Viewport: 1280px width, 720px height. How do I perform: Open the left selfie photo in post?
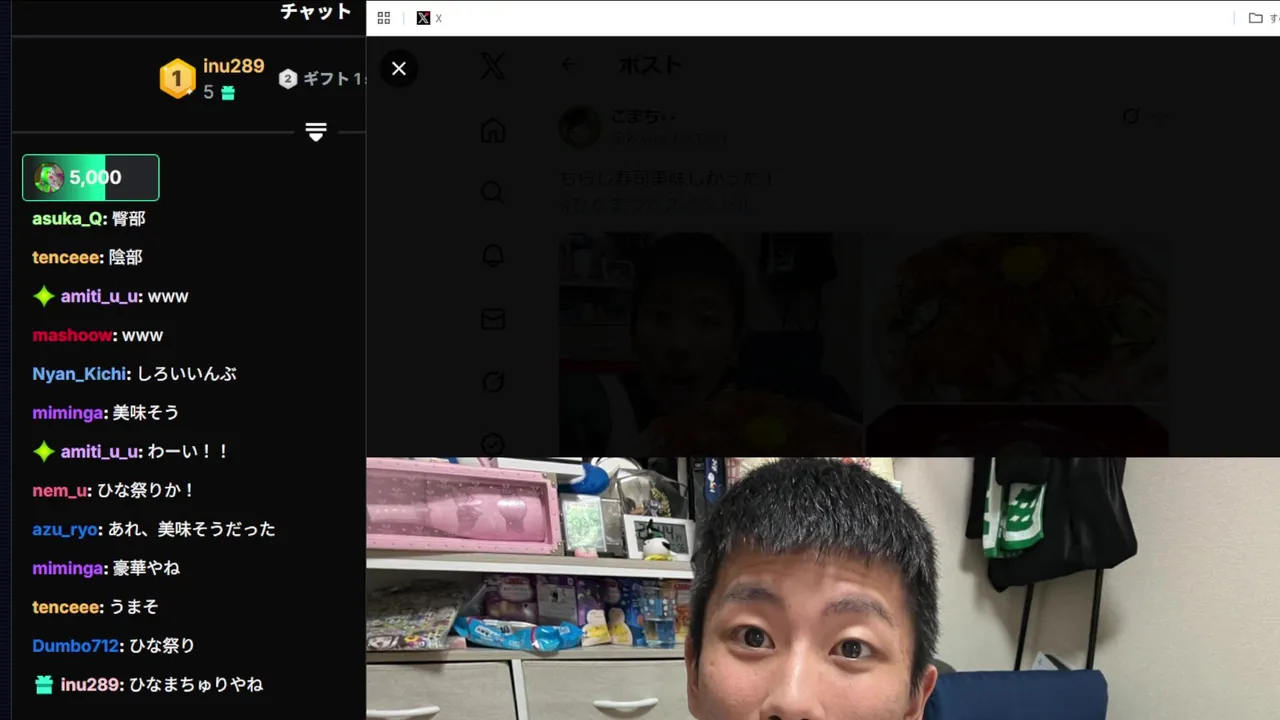coord(710,344)
